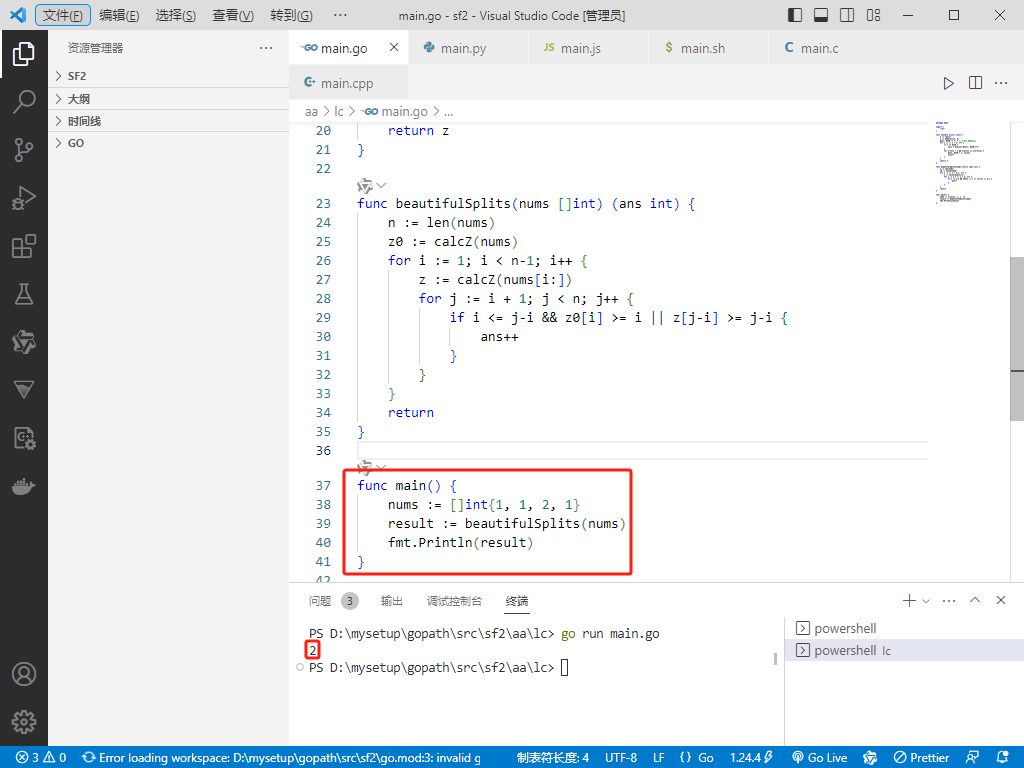This screenshot has width=1024, height=768.
Task: Open Source Control view in activity bar
Action: 24,150
